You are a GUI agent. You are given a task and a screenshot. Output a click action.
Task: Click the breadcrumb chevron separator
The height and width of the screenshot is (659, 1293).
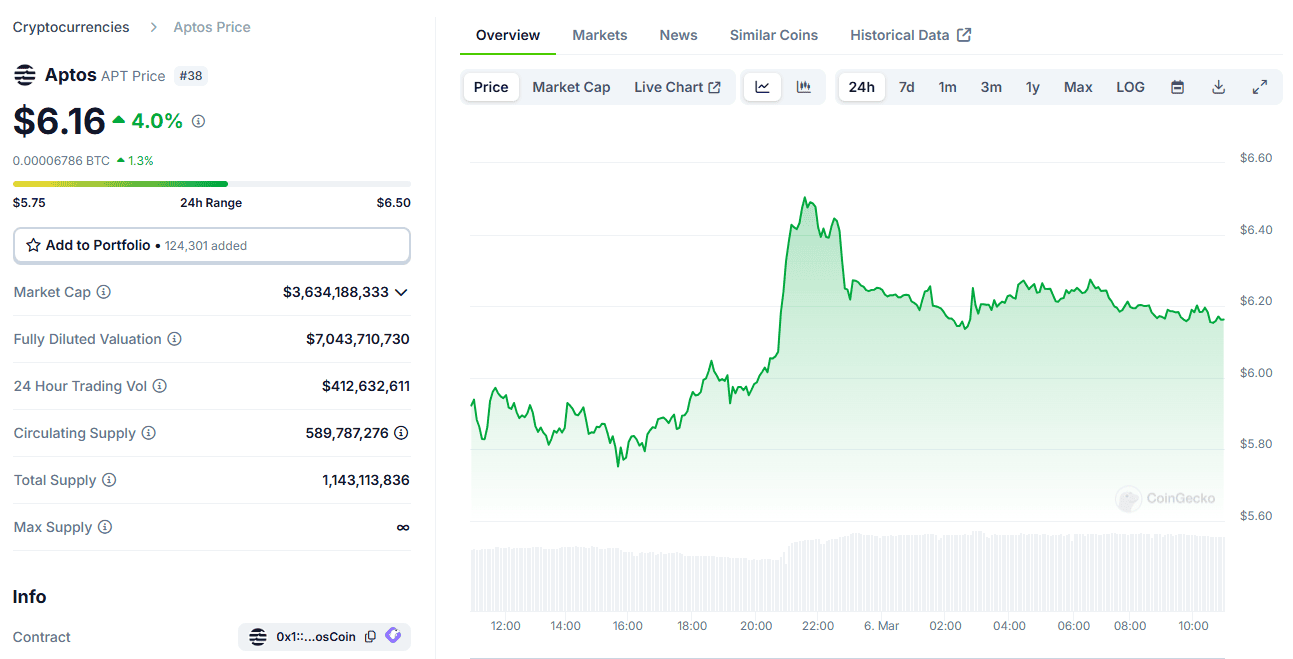click(x=153, y=27)
